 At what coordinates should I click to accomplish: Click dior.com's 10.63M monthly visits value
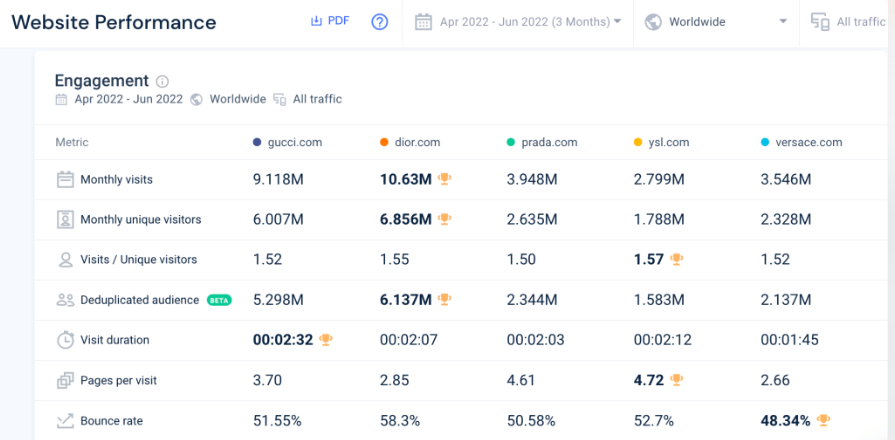(406, 180)
